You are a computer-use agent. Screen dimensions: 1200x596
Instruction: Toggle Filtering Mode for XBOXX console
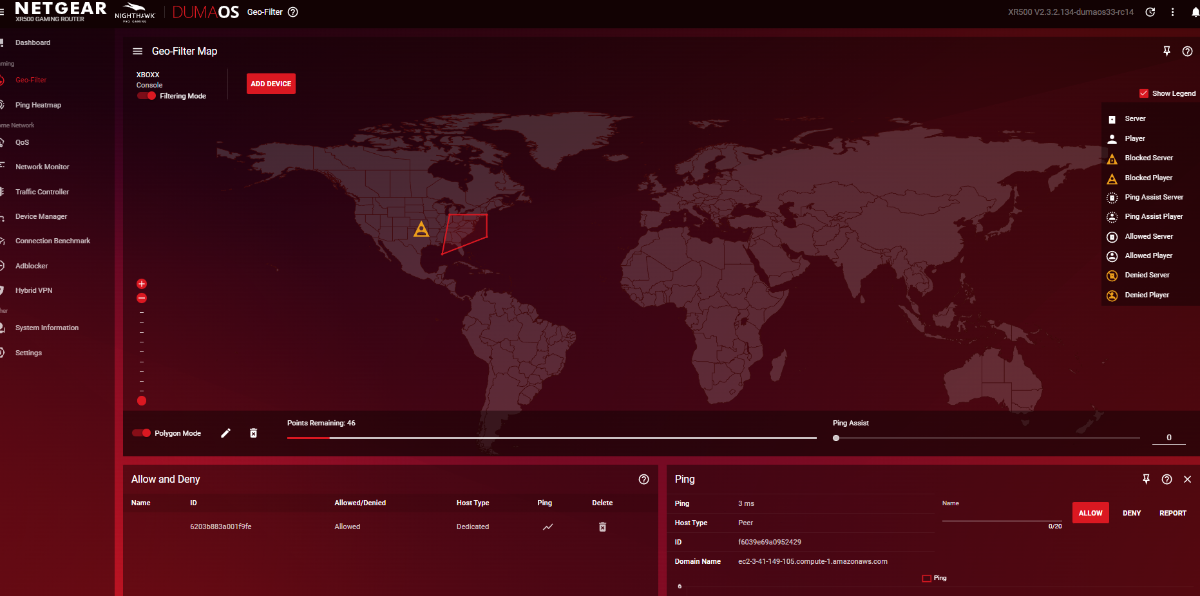pos(147,96)
